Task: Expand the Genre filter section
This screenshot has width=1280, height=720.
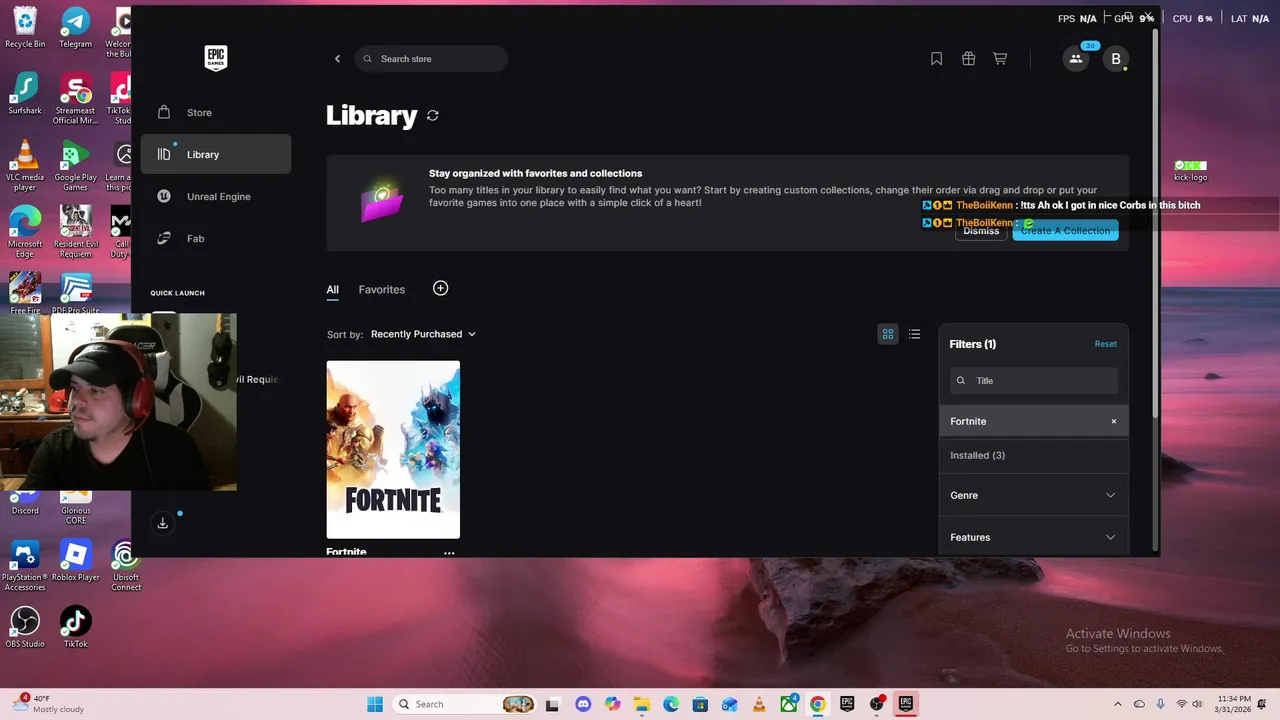Action: [x=1034, y=495]
